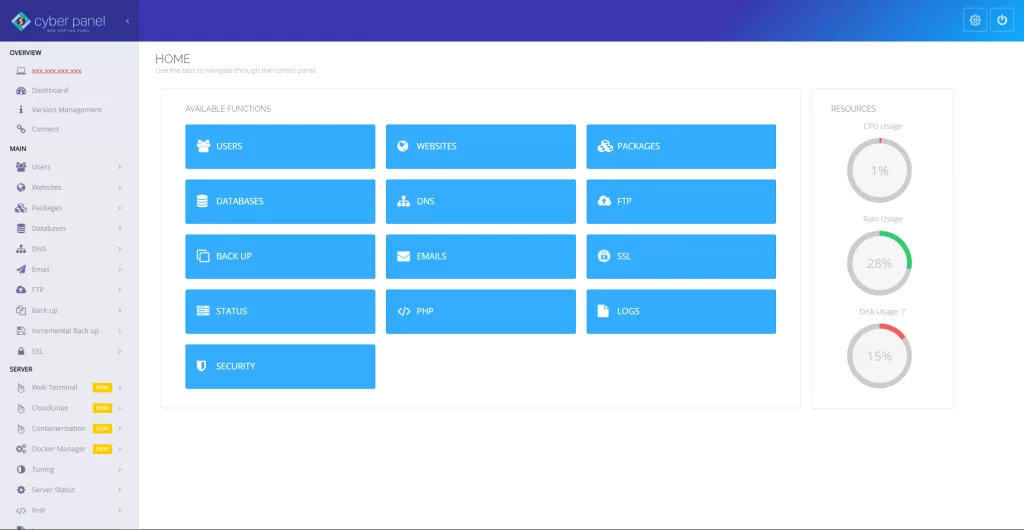Open settings gear icon in top bar
The width and height of the screenshot is (1024, 530).
point(975,20)
